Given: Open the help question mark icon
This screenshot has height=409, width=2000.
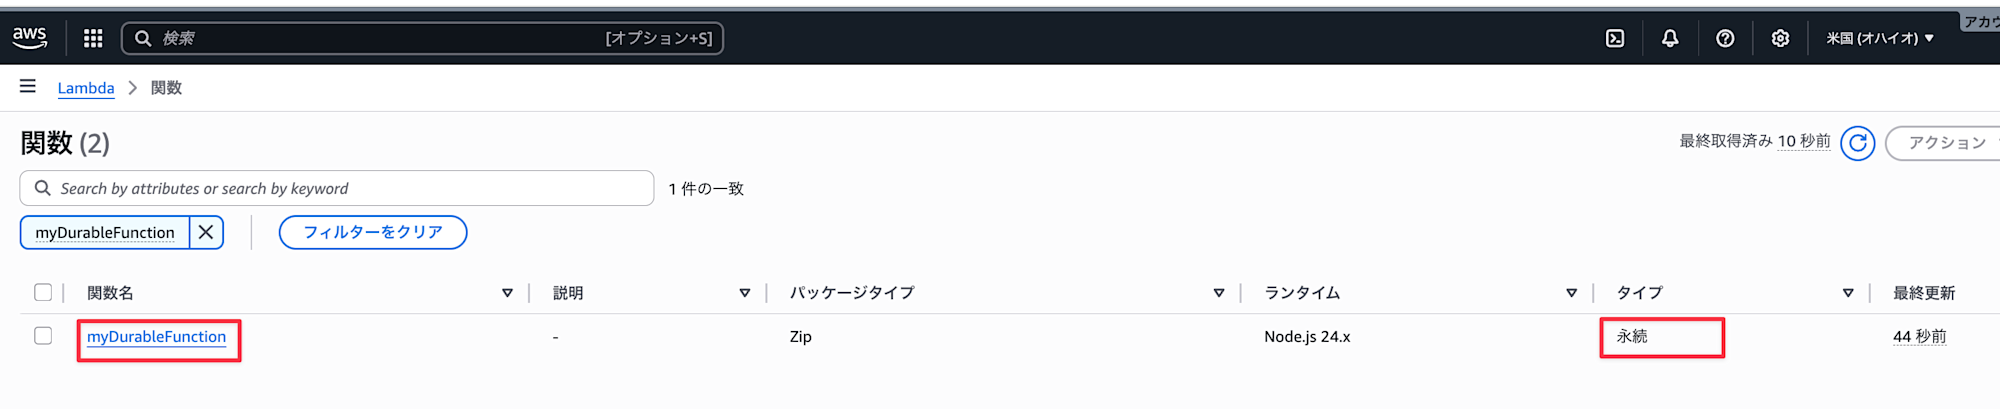Looking at the screenshot, I should 1725,38.
